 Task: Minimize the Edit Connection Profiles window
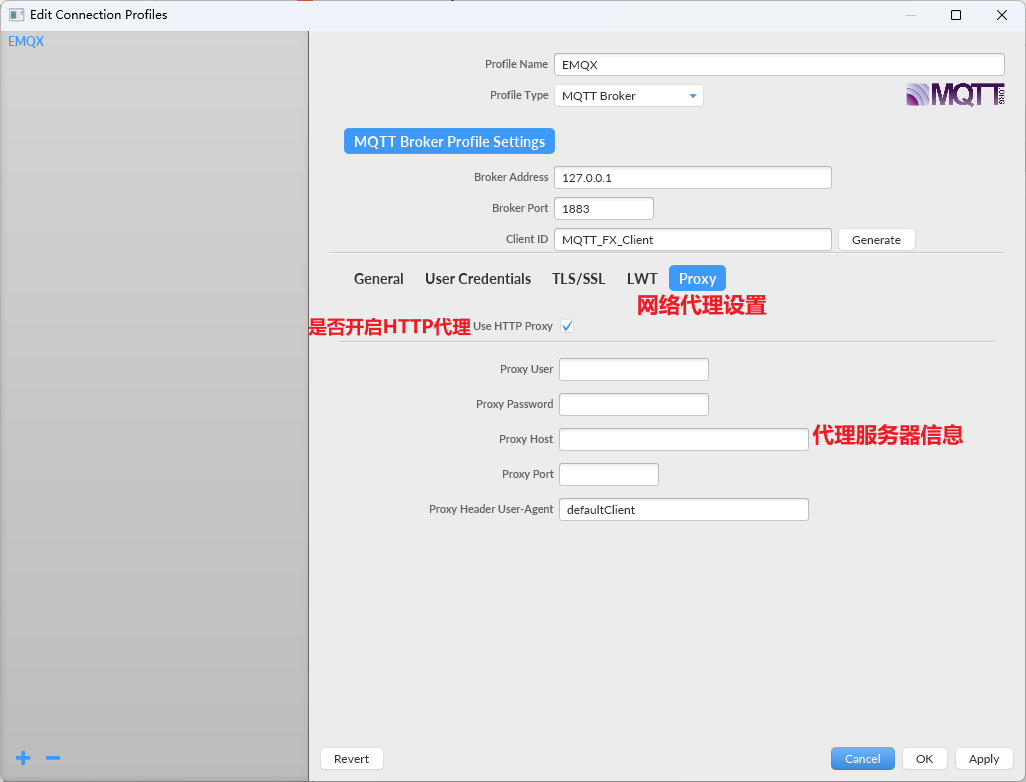tap(911, 14)
